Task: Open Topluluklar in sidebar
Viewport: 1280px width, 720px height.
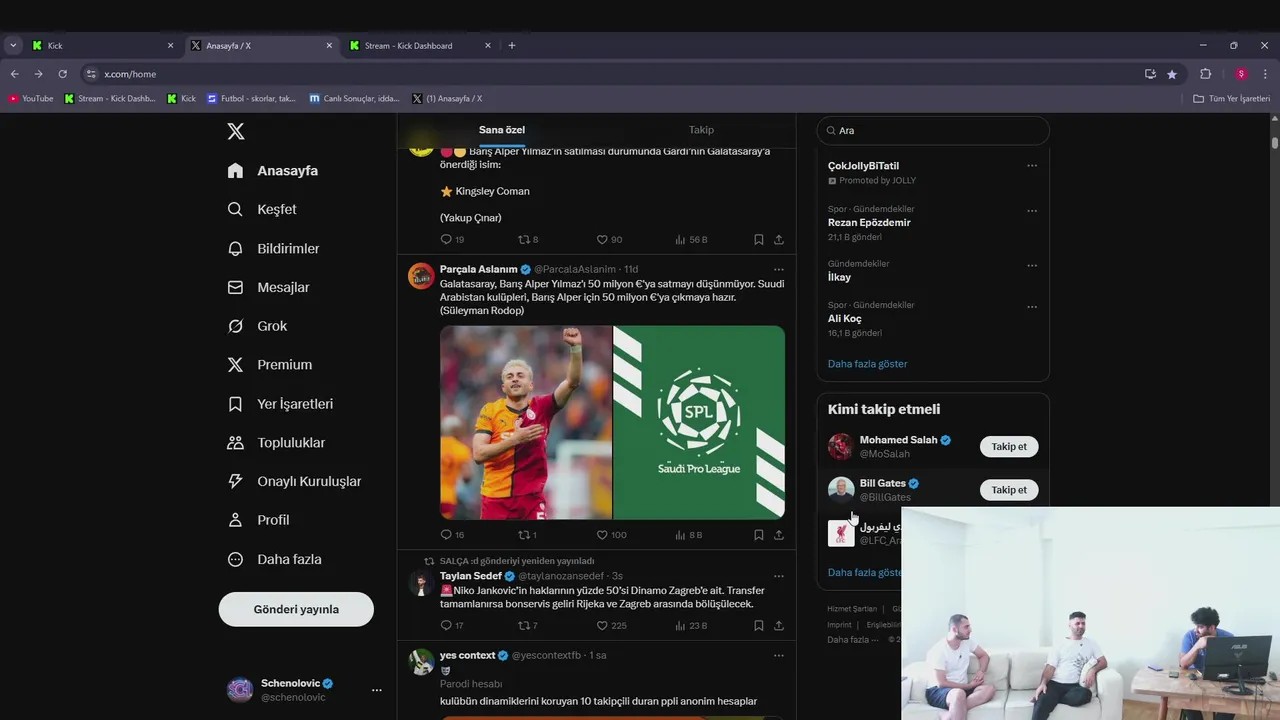Action: tap(276, 442)
